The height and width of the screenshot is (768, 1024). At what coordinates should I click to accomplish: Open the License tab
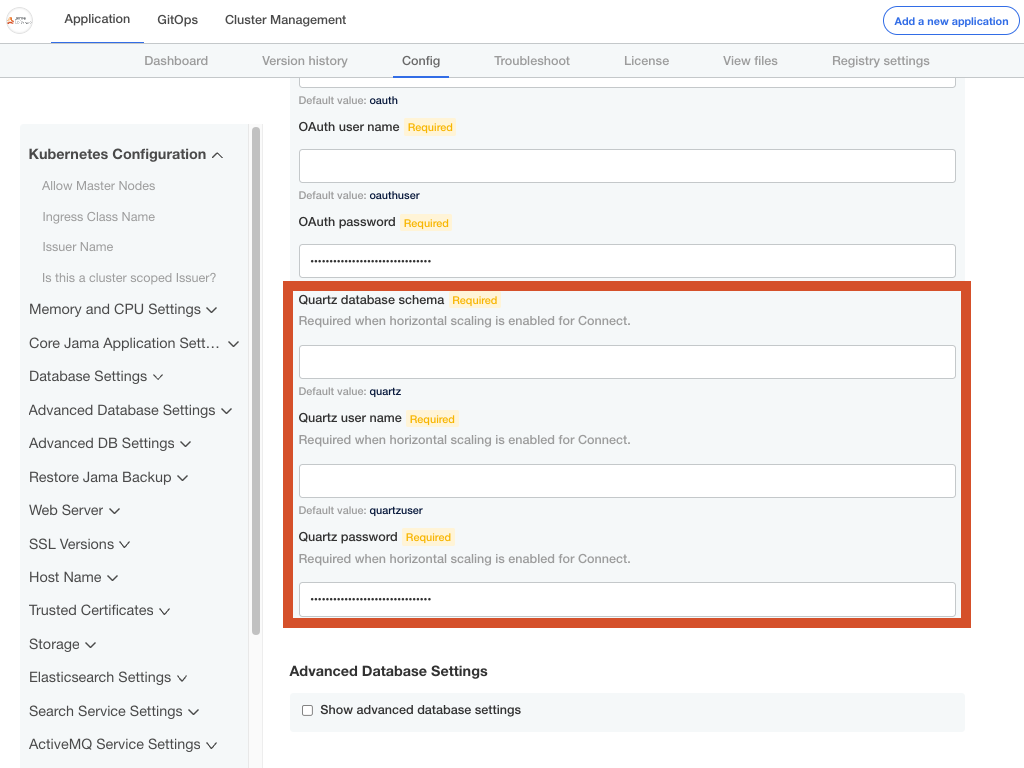click(647, 61)
